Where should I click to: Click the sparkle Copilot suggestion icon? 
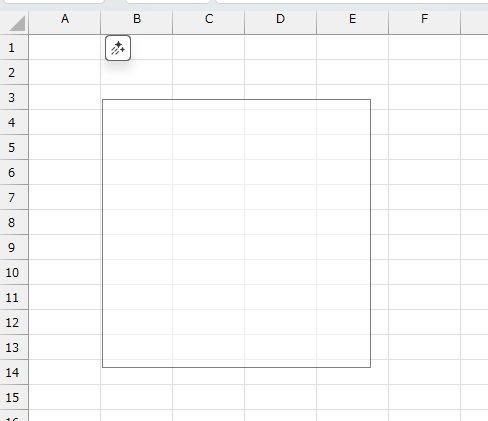pyautogui.click(x=118, y=48)
